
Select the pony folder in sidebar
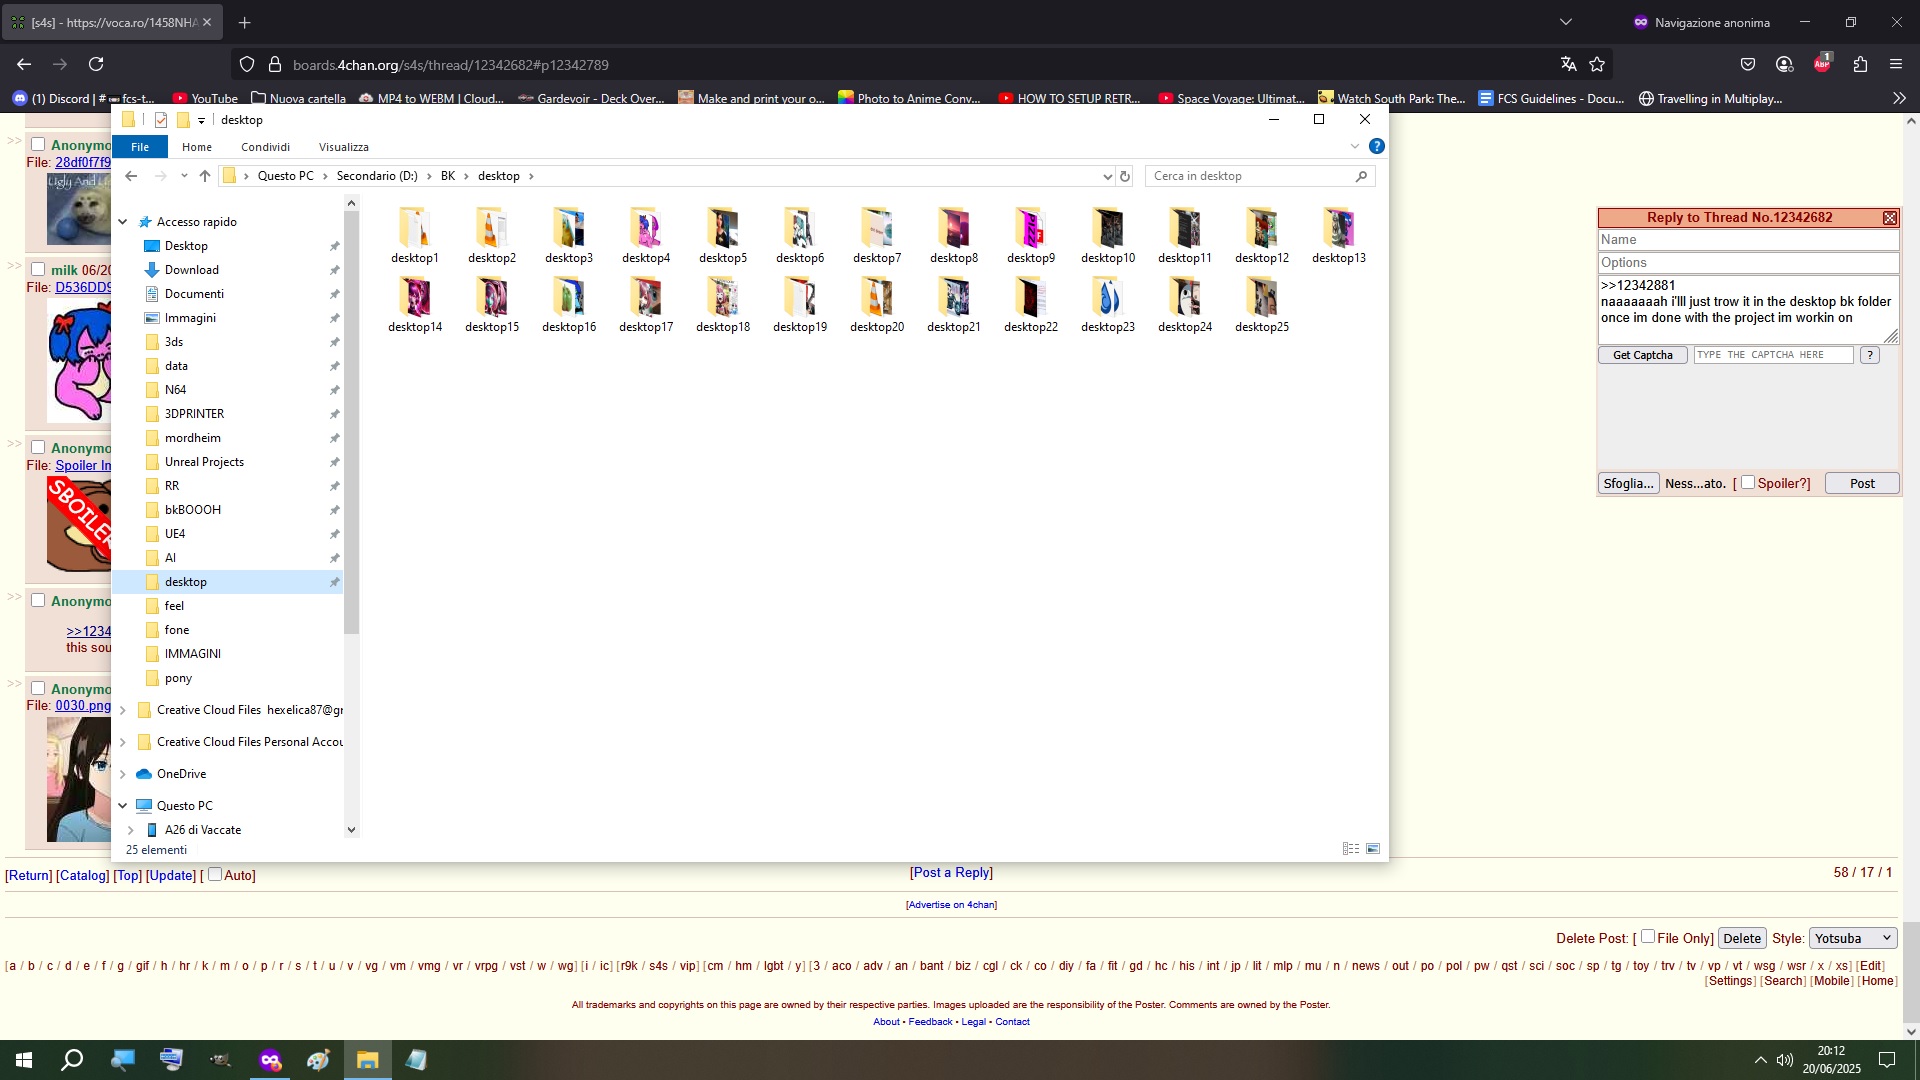pos(178,678)
